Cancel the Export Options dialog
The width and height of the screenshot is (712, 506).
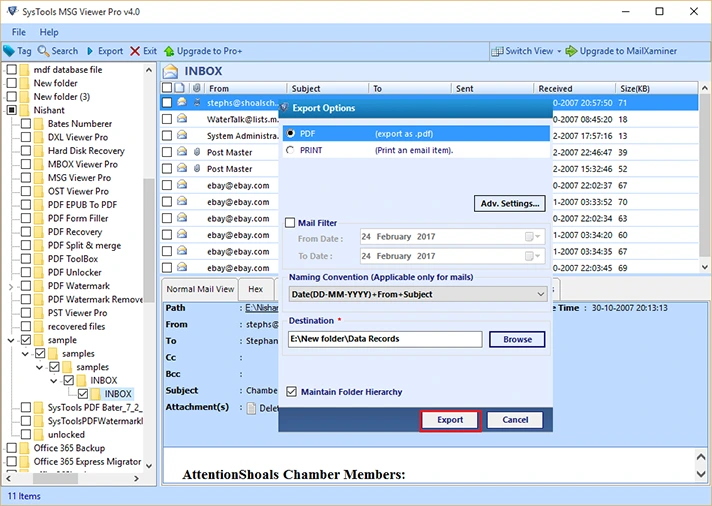coord(515,420)
